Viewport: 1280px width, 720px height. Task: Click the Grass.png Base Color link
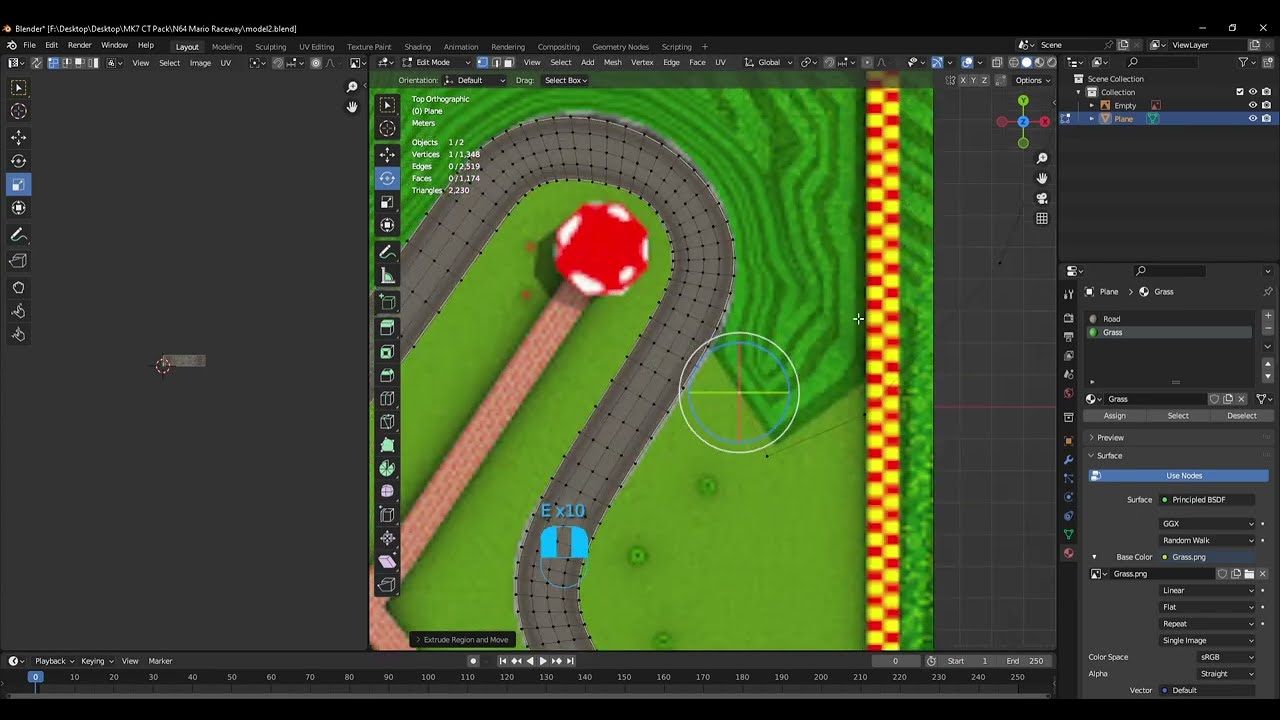tap(1208, 557)
